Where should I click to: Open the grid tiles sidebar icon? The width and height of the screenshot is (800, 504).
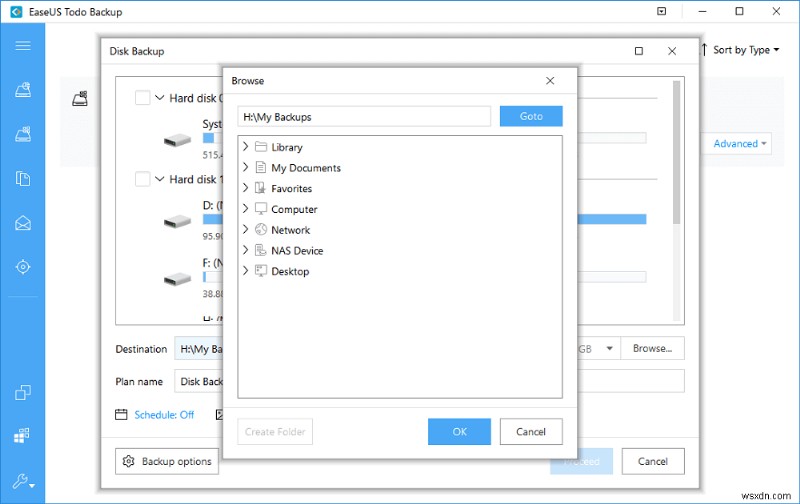[x=21, y=436]
